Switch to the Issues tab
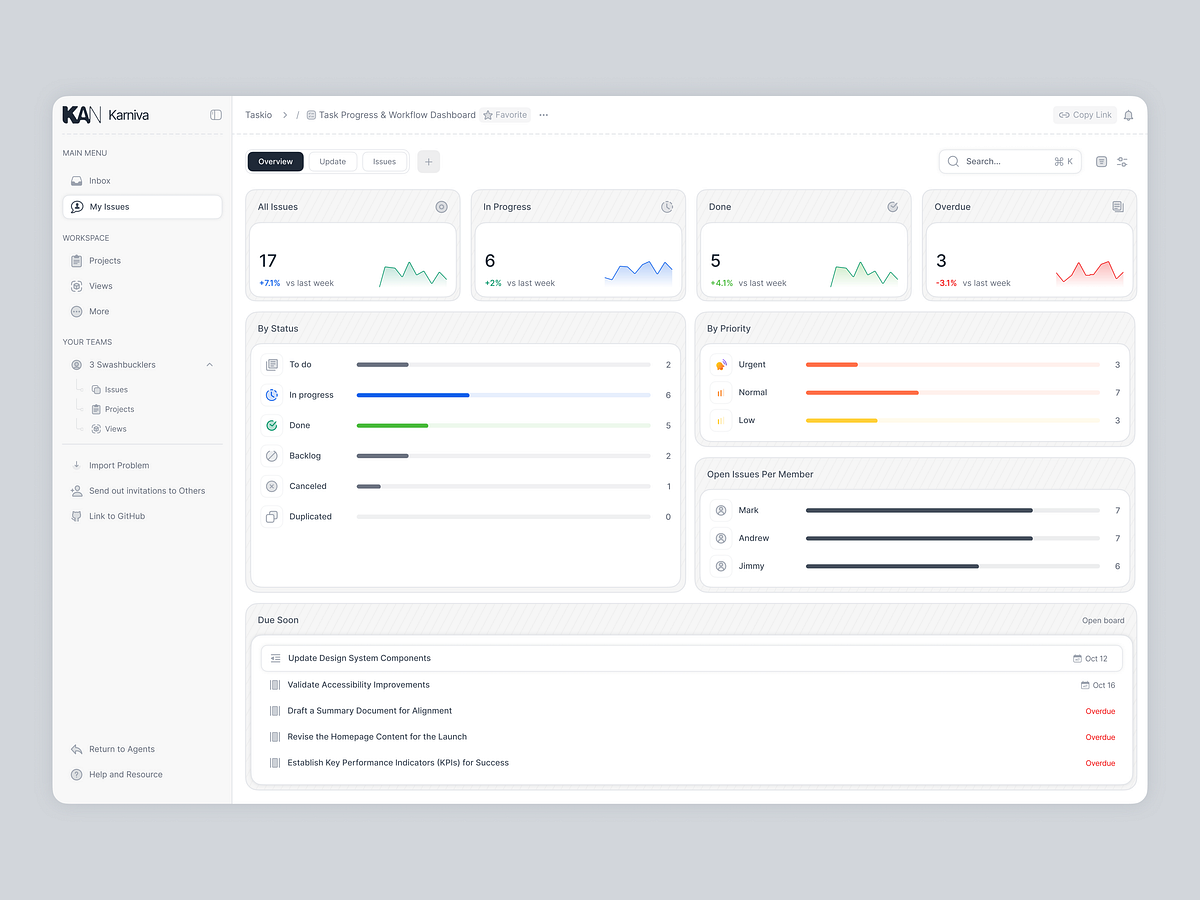This screenshot has width=1200, height=900. pyautogui.click(x=385, y=162)
